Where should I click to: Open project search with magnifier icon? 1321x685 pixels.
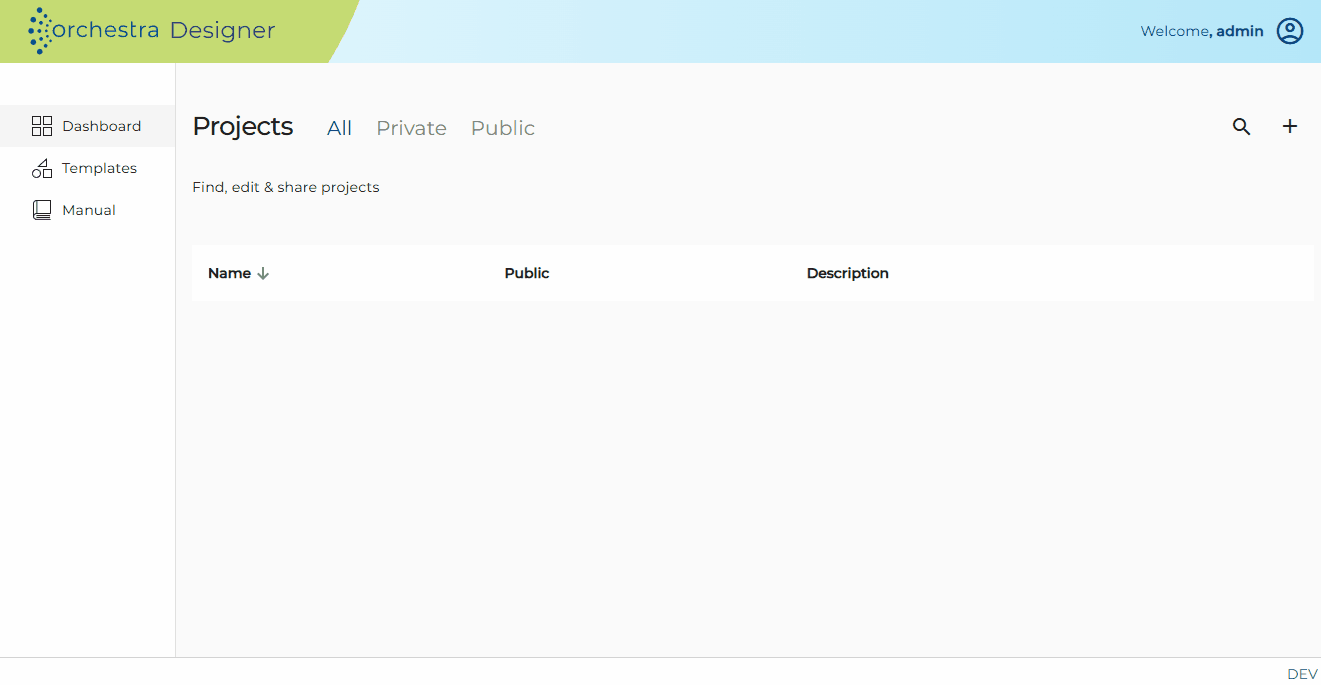(1241, 127)
